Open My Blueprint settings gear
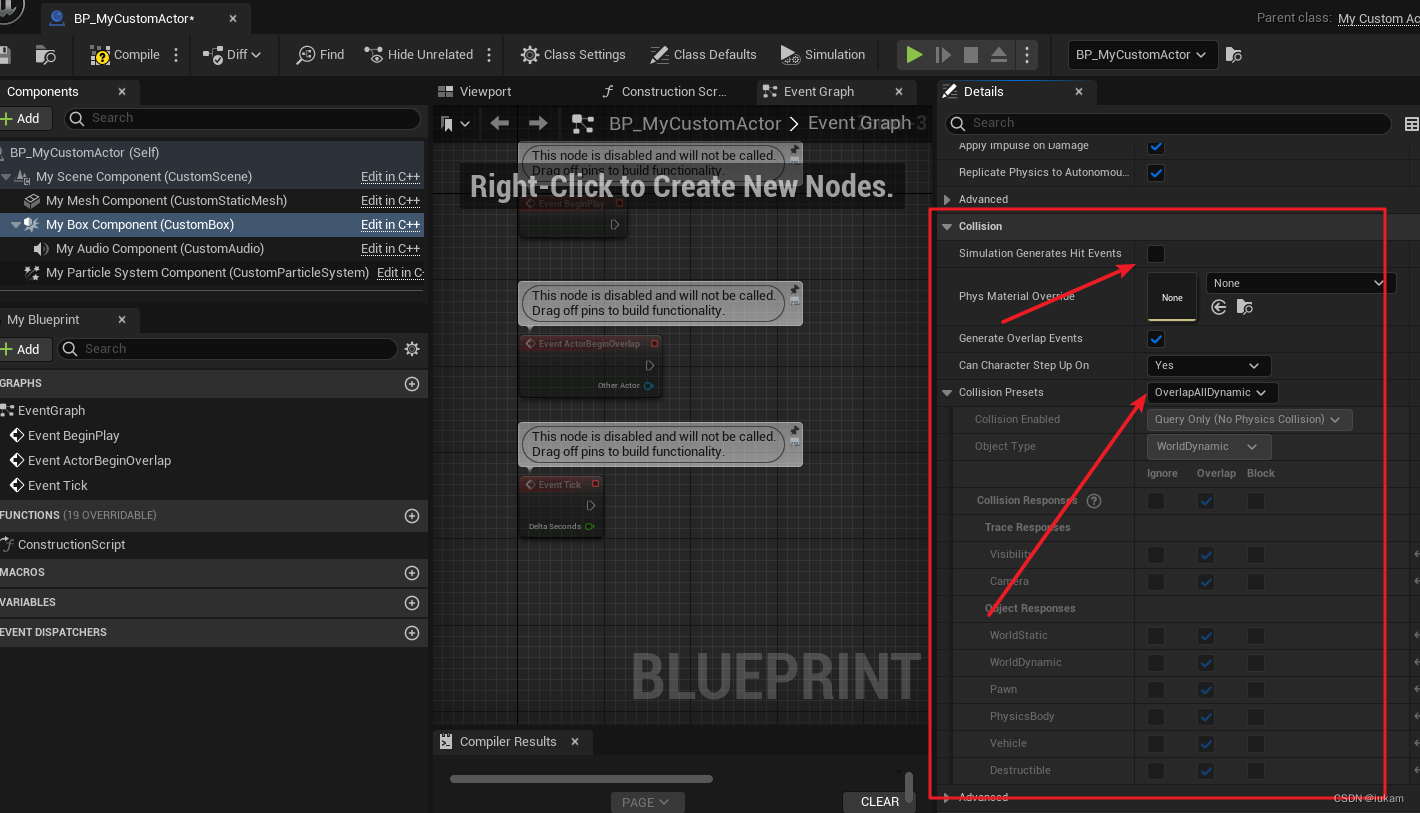This screenshot has width=1420, height=813. click(412, 349)
